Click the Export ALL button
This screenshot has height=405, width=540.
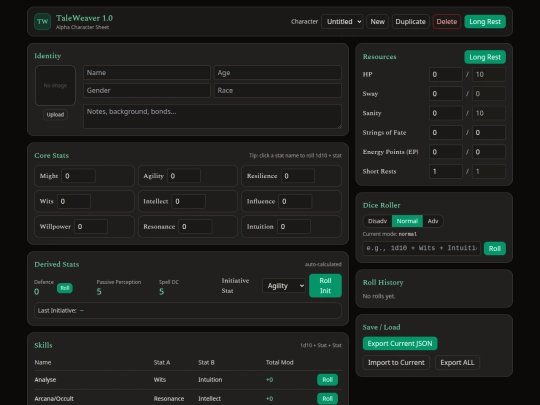[x=457, y=362]
